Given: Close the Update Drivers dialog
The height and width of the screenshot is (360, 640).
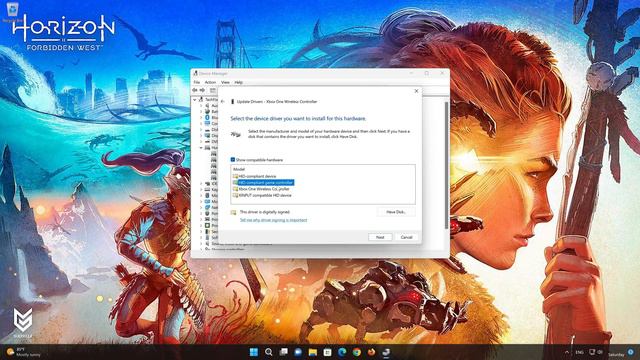Looking at the screenshot, I should click(x=416, y=91).
